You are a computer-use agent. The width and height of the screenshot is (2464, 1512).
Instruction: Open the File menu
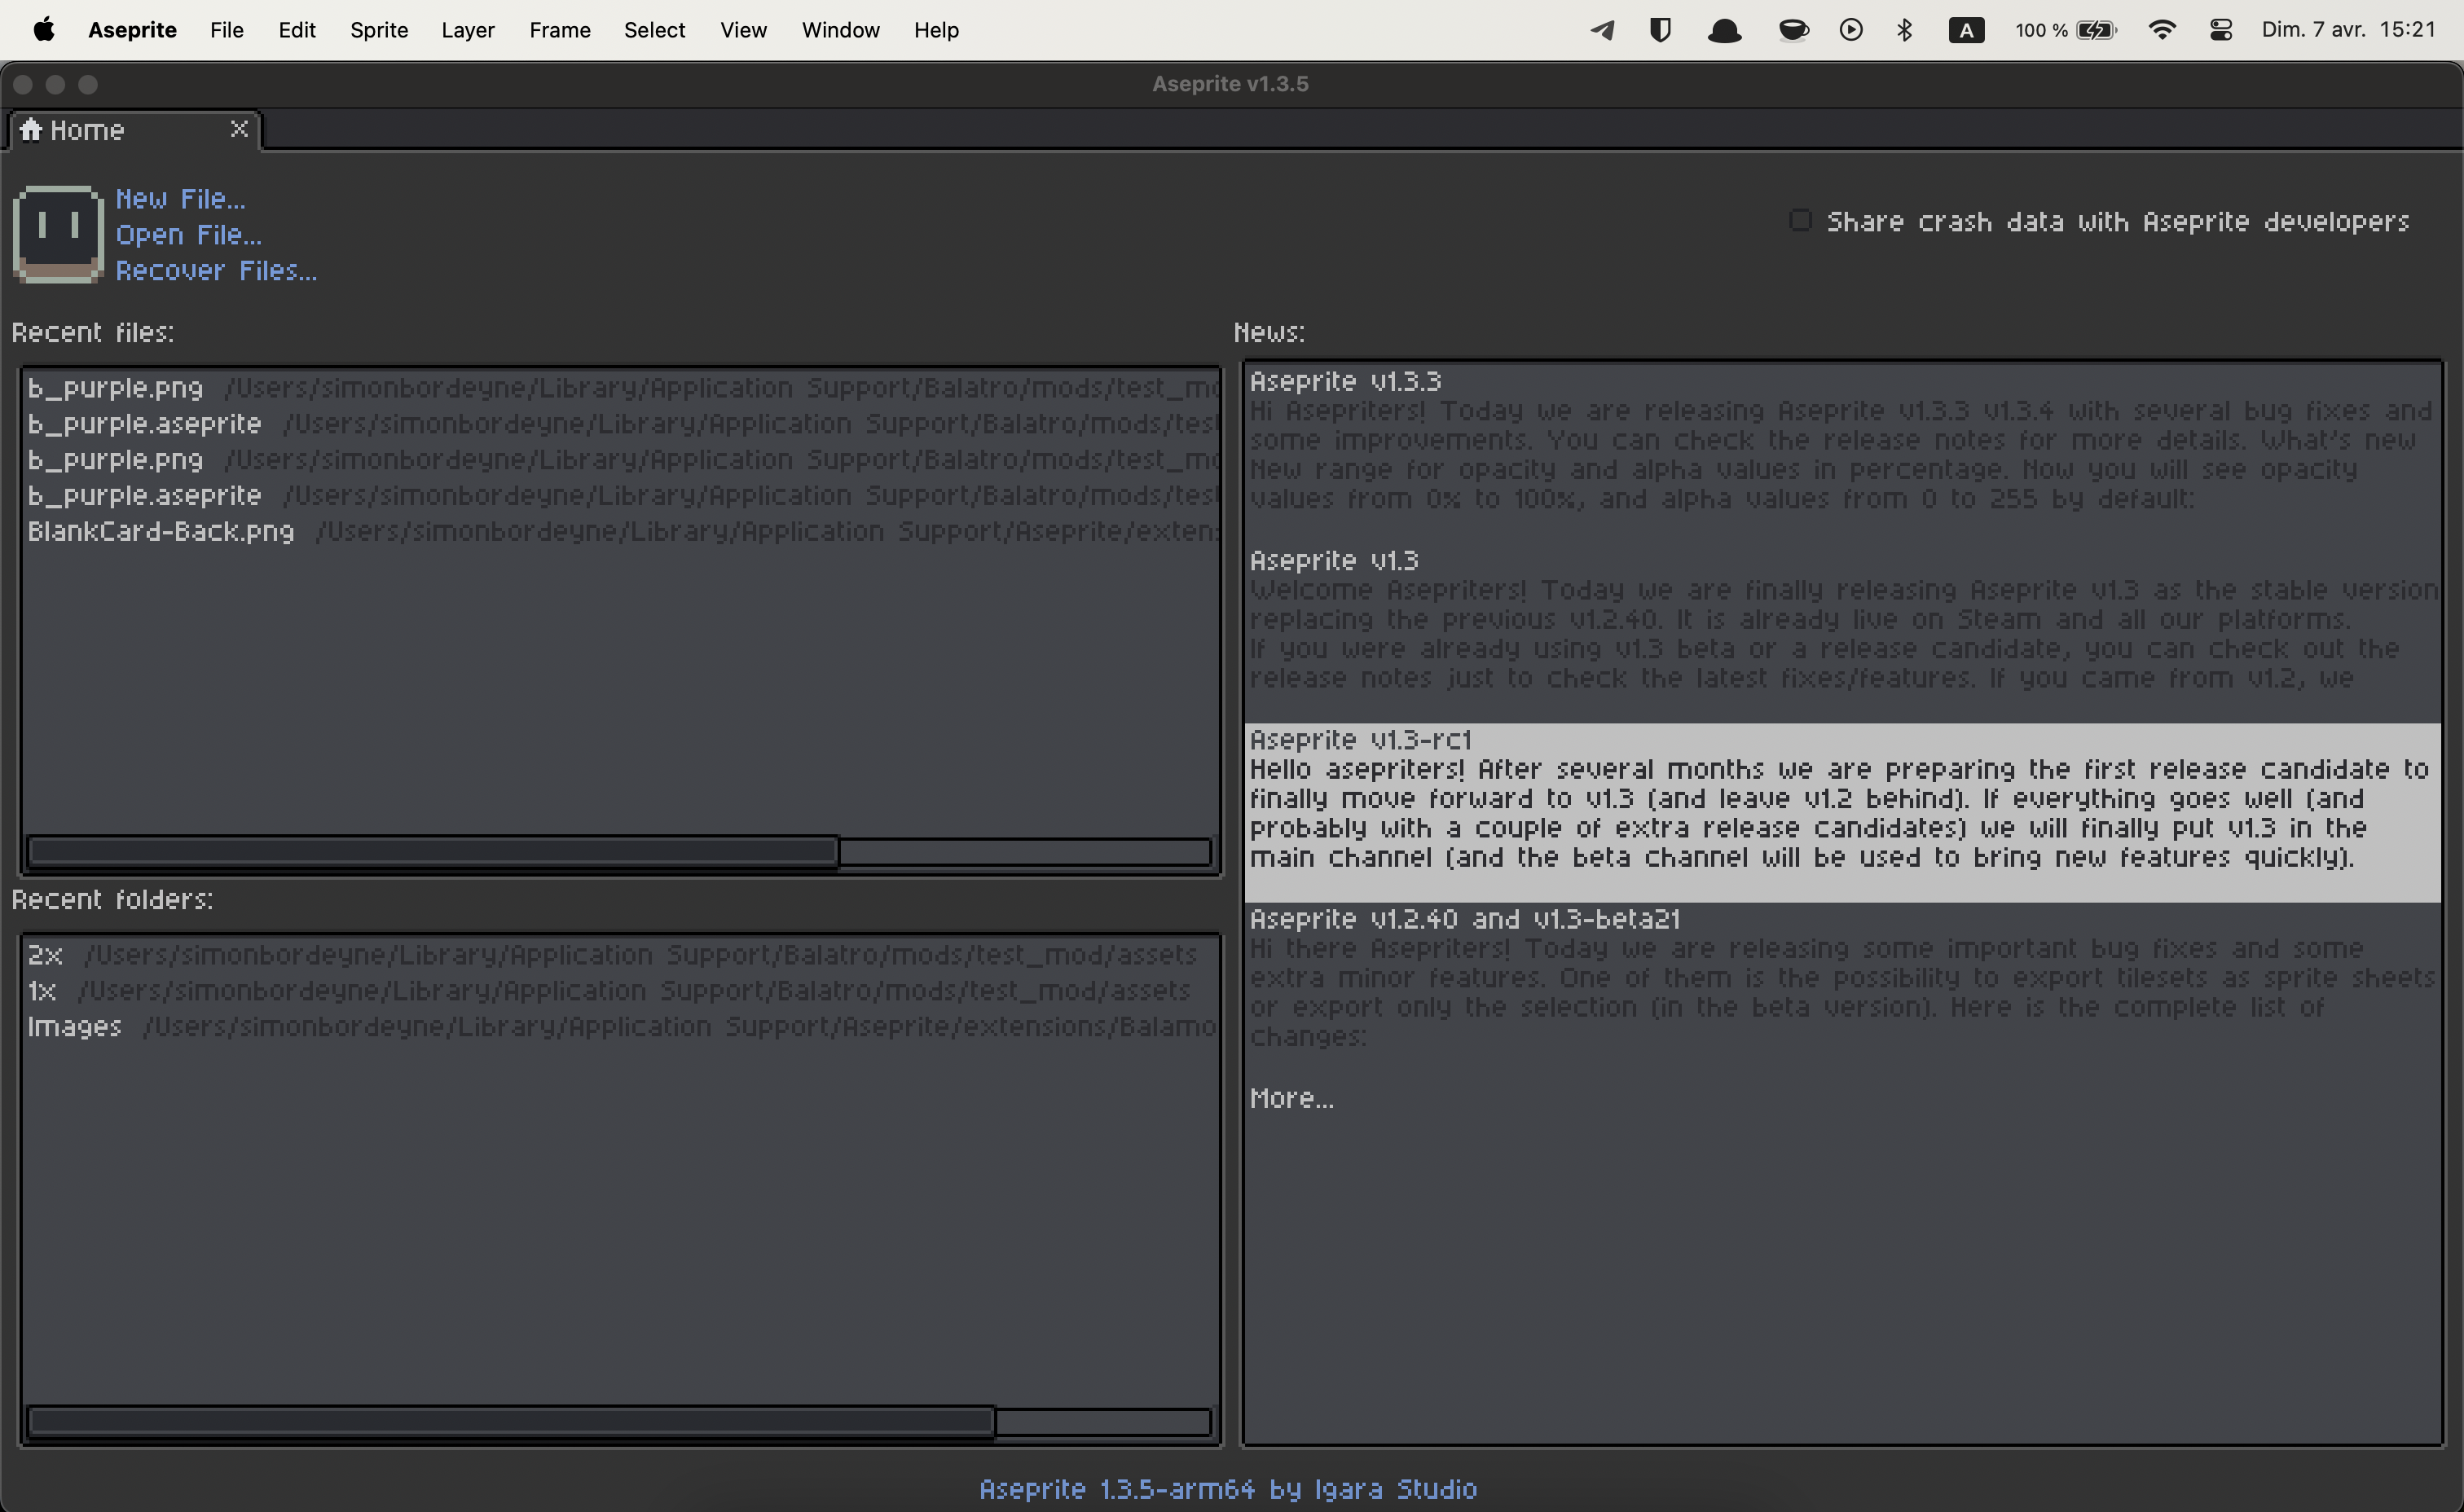(227, 30)
